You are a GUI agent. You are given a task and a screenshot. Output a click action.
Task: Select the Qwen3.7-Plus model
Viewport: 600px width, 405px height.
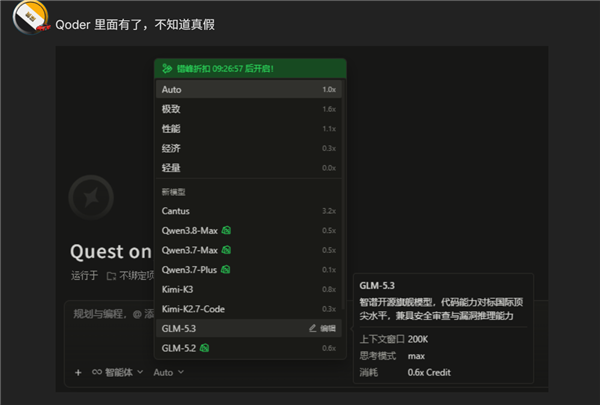pos(249,269)
